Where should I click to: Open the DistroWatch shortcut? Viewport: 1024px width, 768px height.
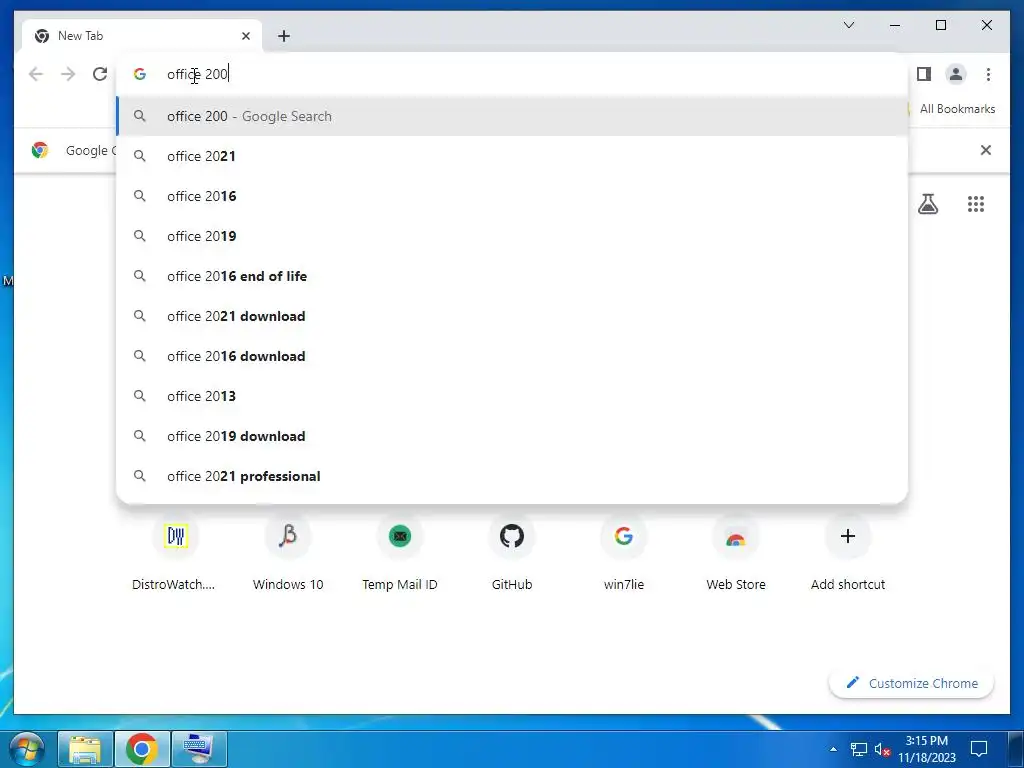174,554
